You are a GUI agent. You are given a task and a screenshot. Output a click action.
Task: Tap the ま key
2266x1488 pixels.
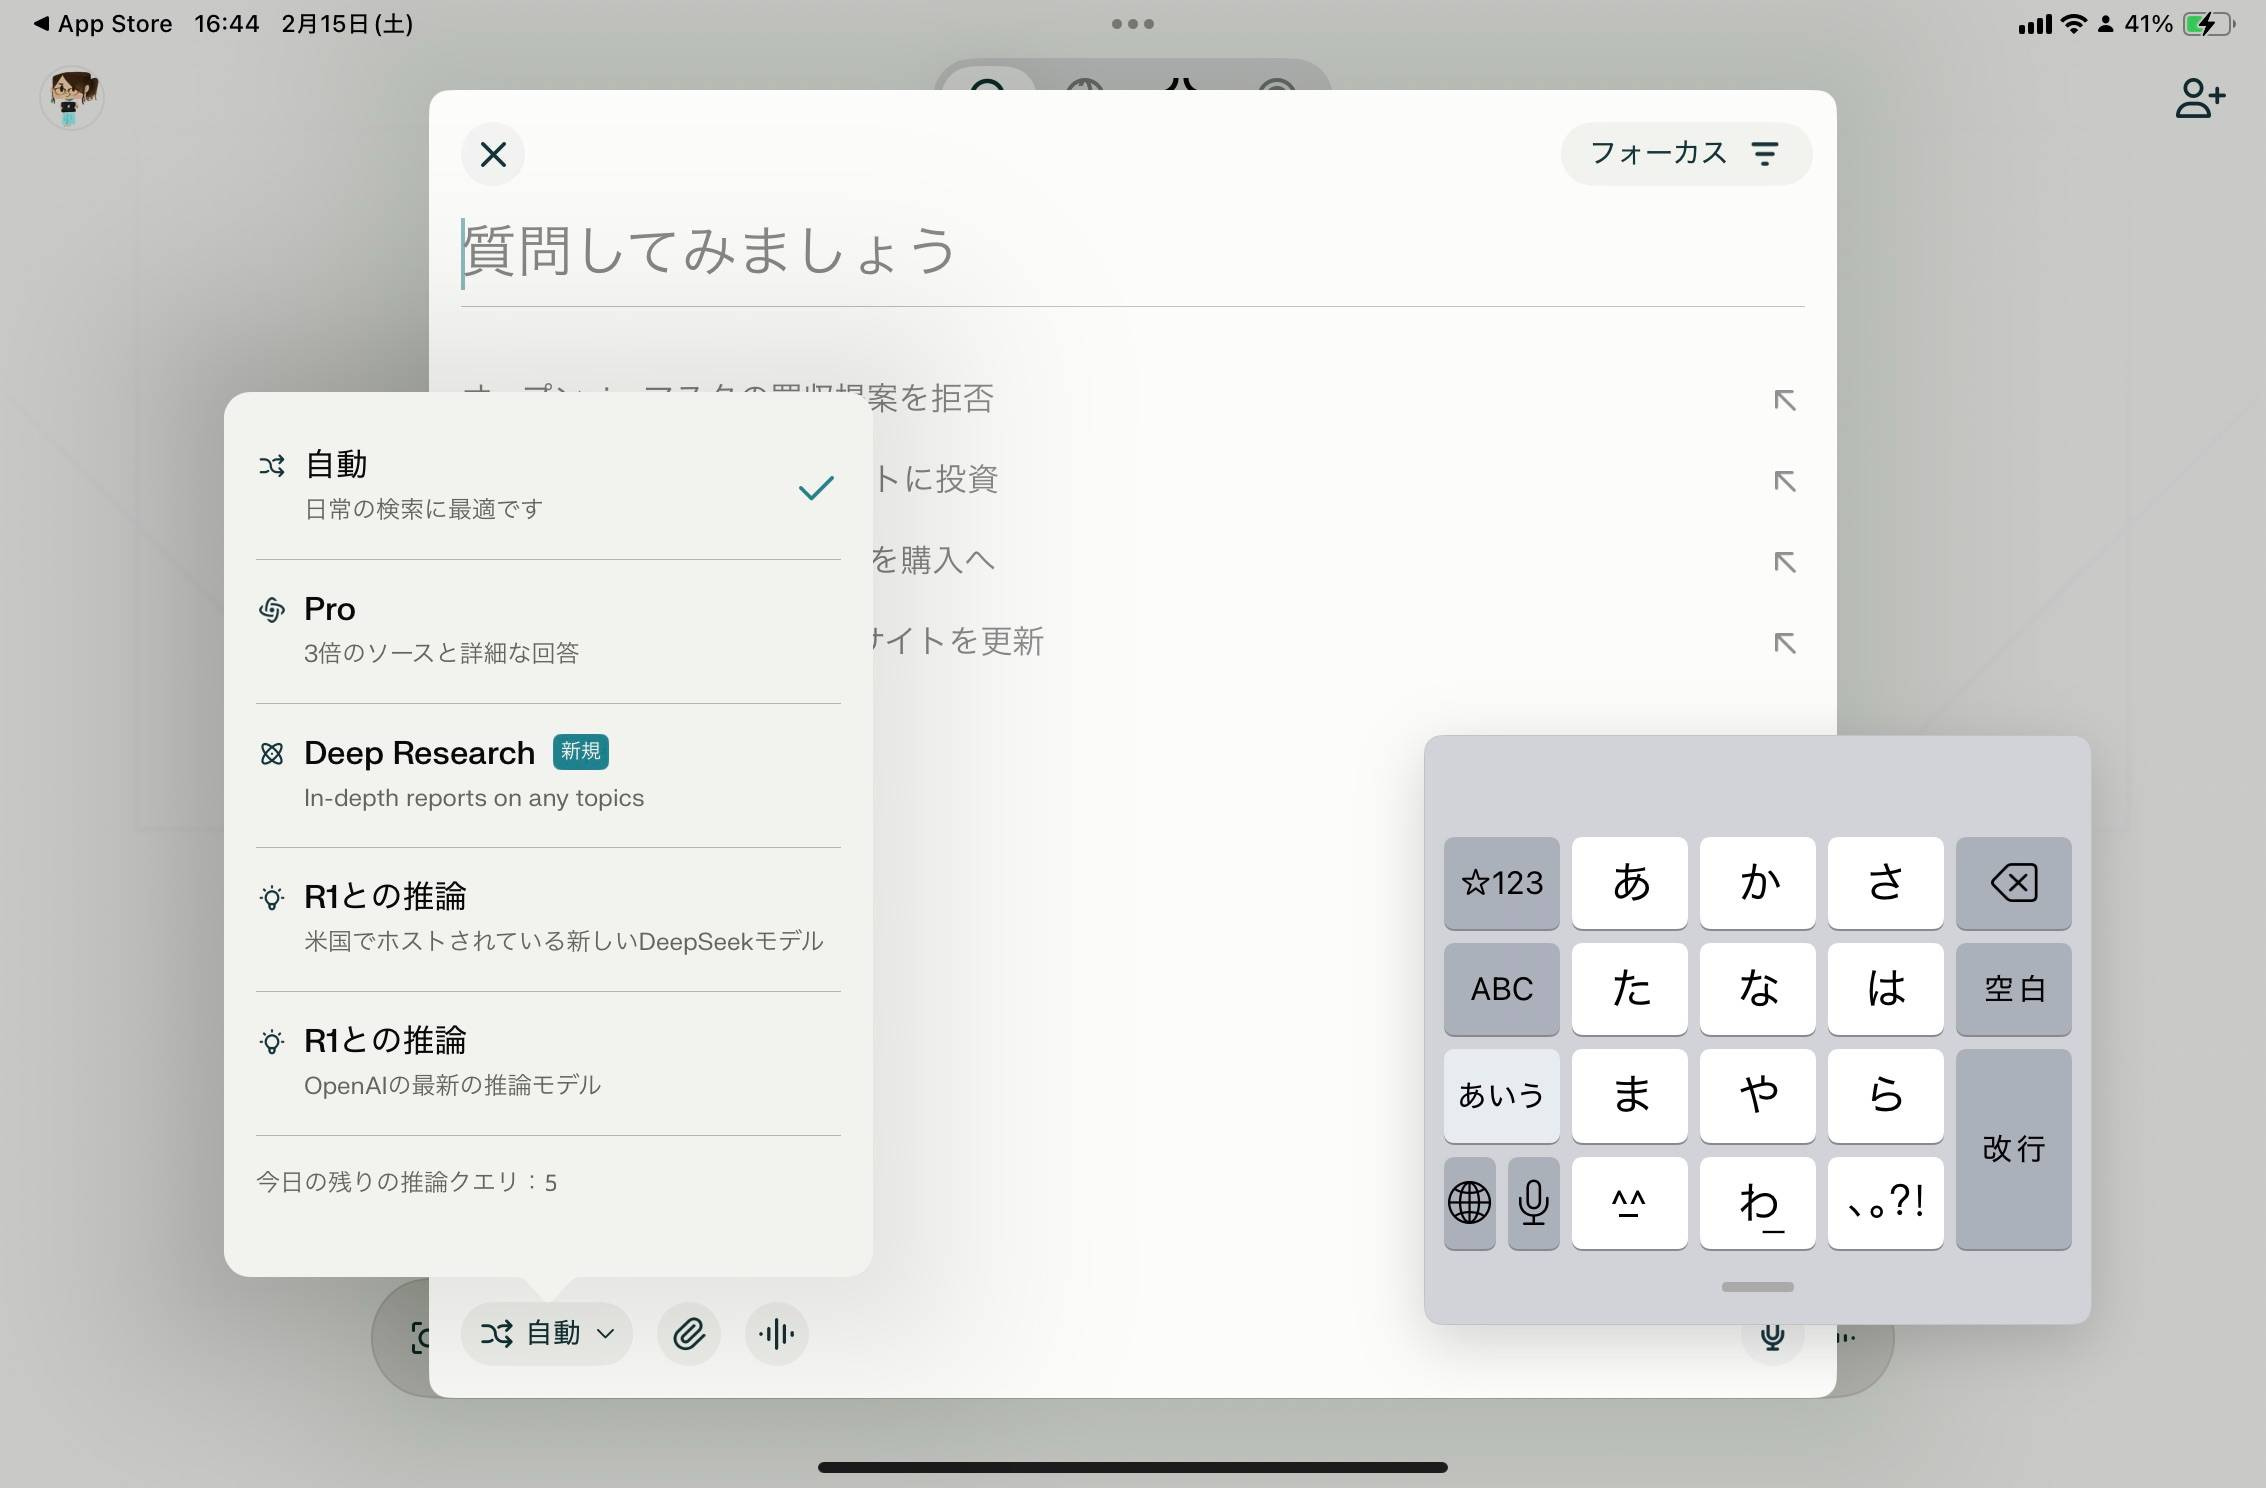pos(1630,1095)
